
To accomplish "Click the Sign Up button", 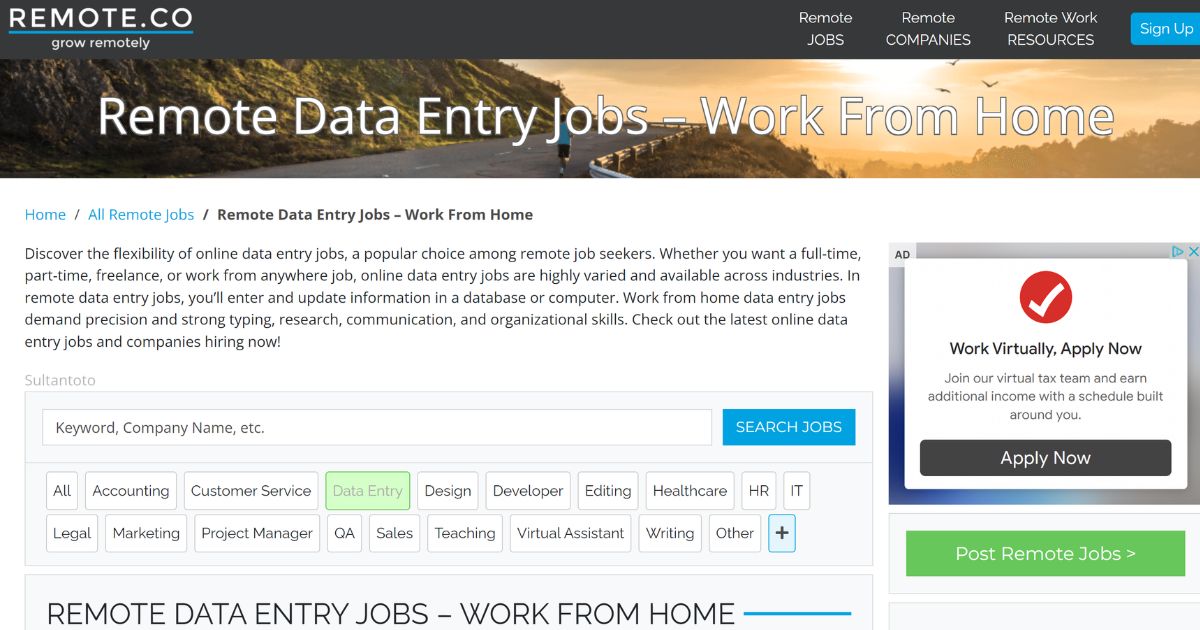I will click(x=1166, y=29).
